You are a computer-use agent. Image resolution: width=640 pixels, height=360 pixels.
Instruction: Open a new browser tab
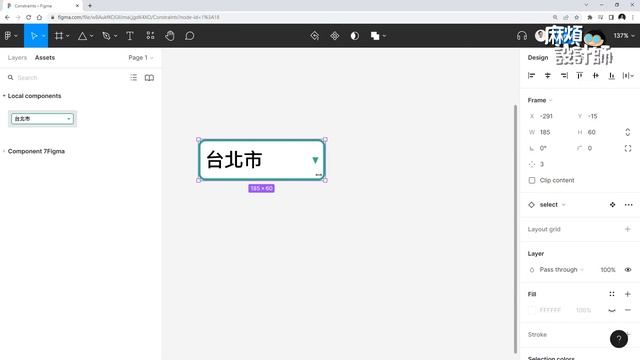(90, 6)
